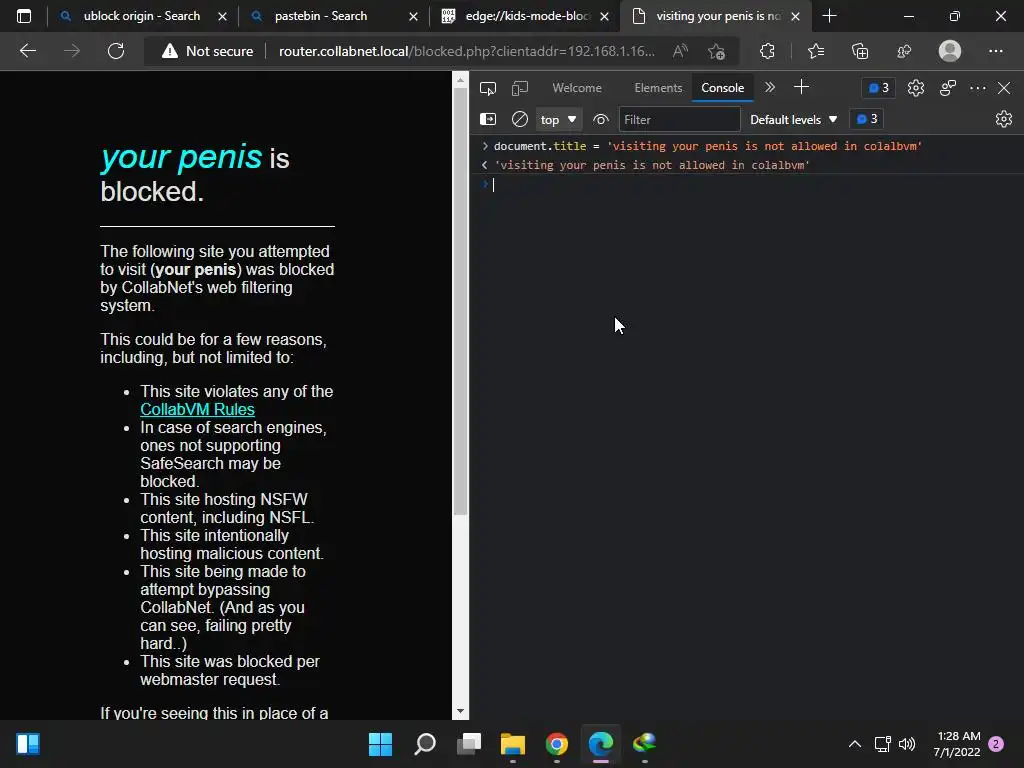The width and height of the screenshot is (1024, 768).
Task: Open the volume speaker tray icon
Action: pyautogui.click(x=907, y=744)
